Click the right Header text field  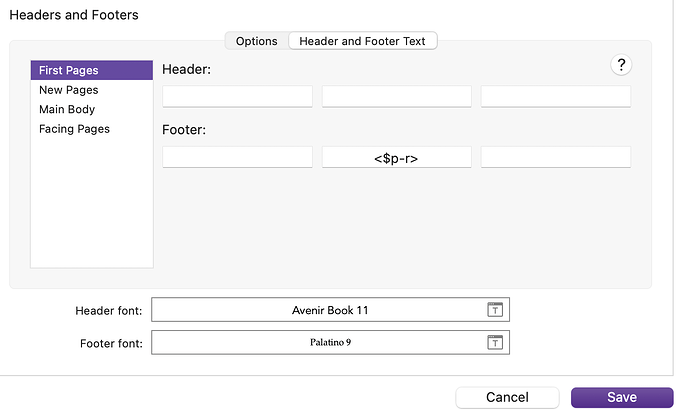(x=556, y=96)
